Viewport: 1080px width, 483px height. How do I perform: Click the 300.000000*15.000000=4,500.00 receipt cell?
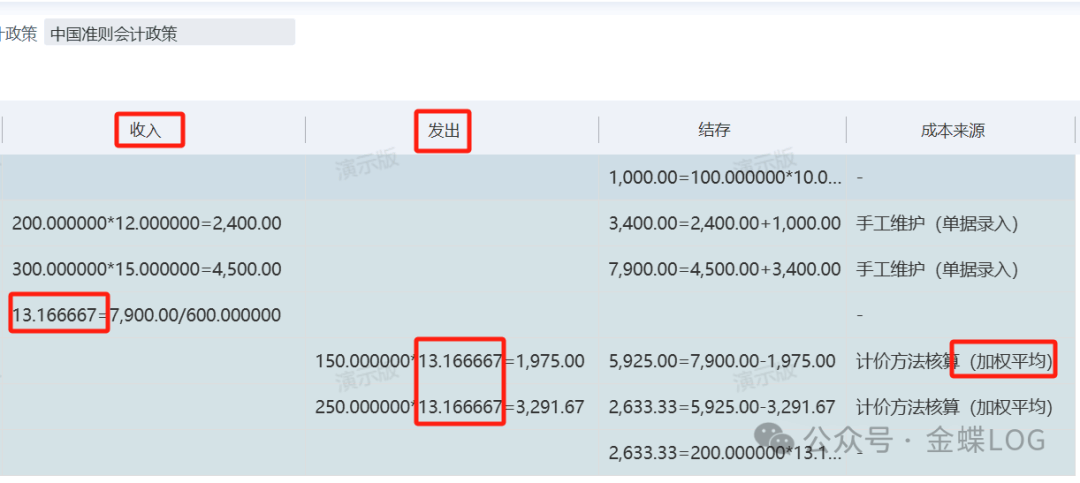coord(146,269)
